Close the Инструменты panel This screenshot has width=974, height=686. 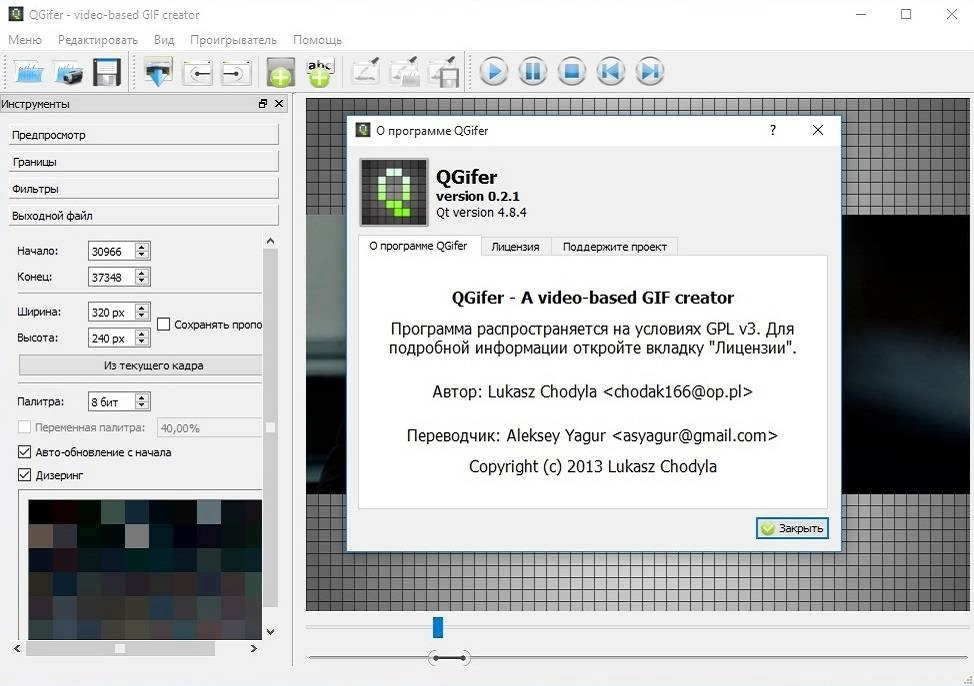pyautogui.click(x=279, y=104)
